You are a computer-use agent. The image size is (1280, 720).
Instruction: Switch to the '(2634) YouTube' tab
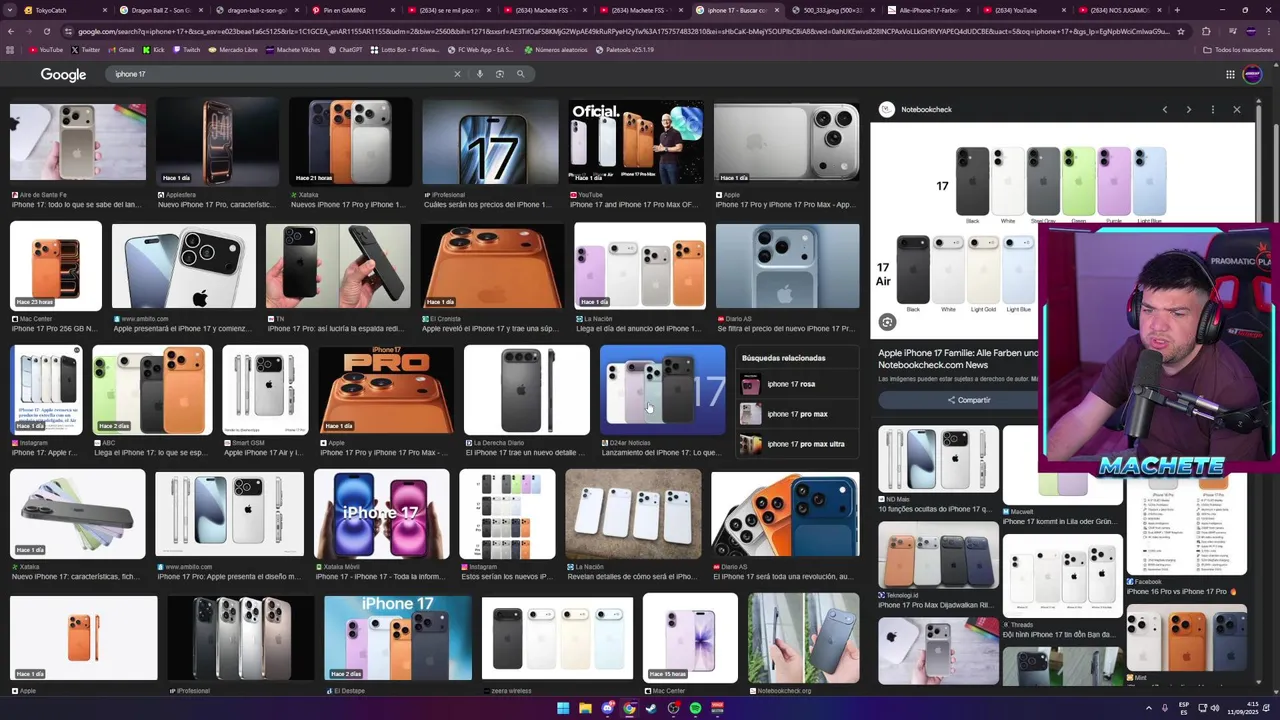pos(1022,10)
